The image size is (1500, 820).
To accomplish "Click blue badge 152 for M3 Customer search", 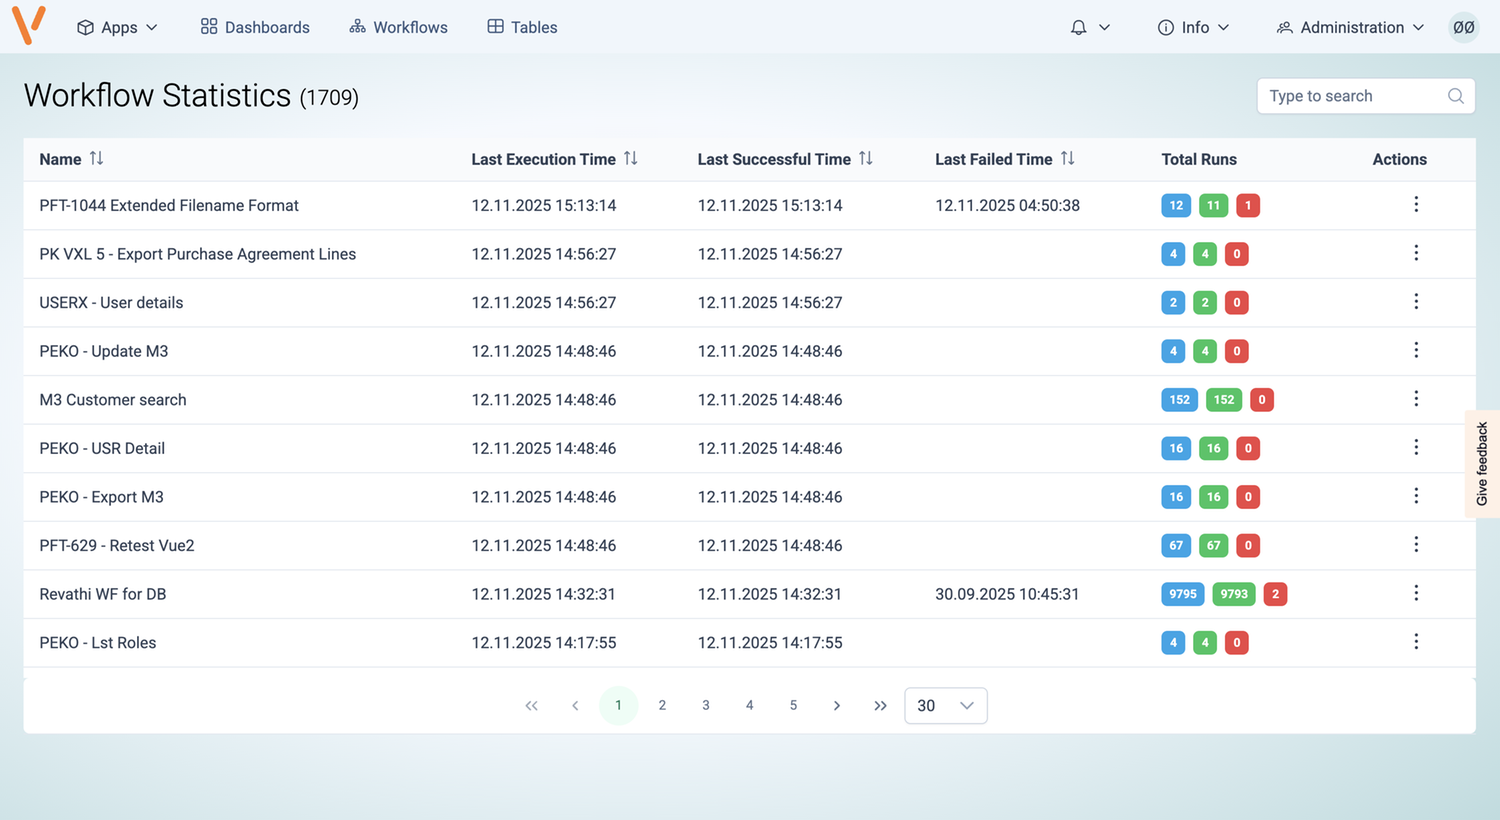I will (1180, 400).
